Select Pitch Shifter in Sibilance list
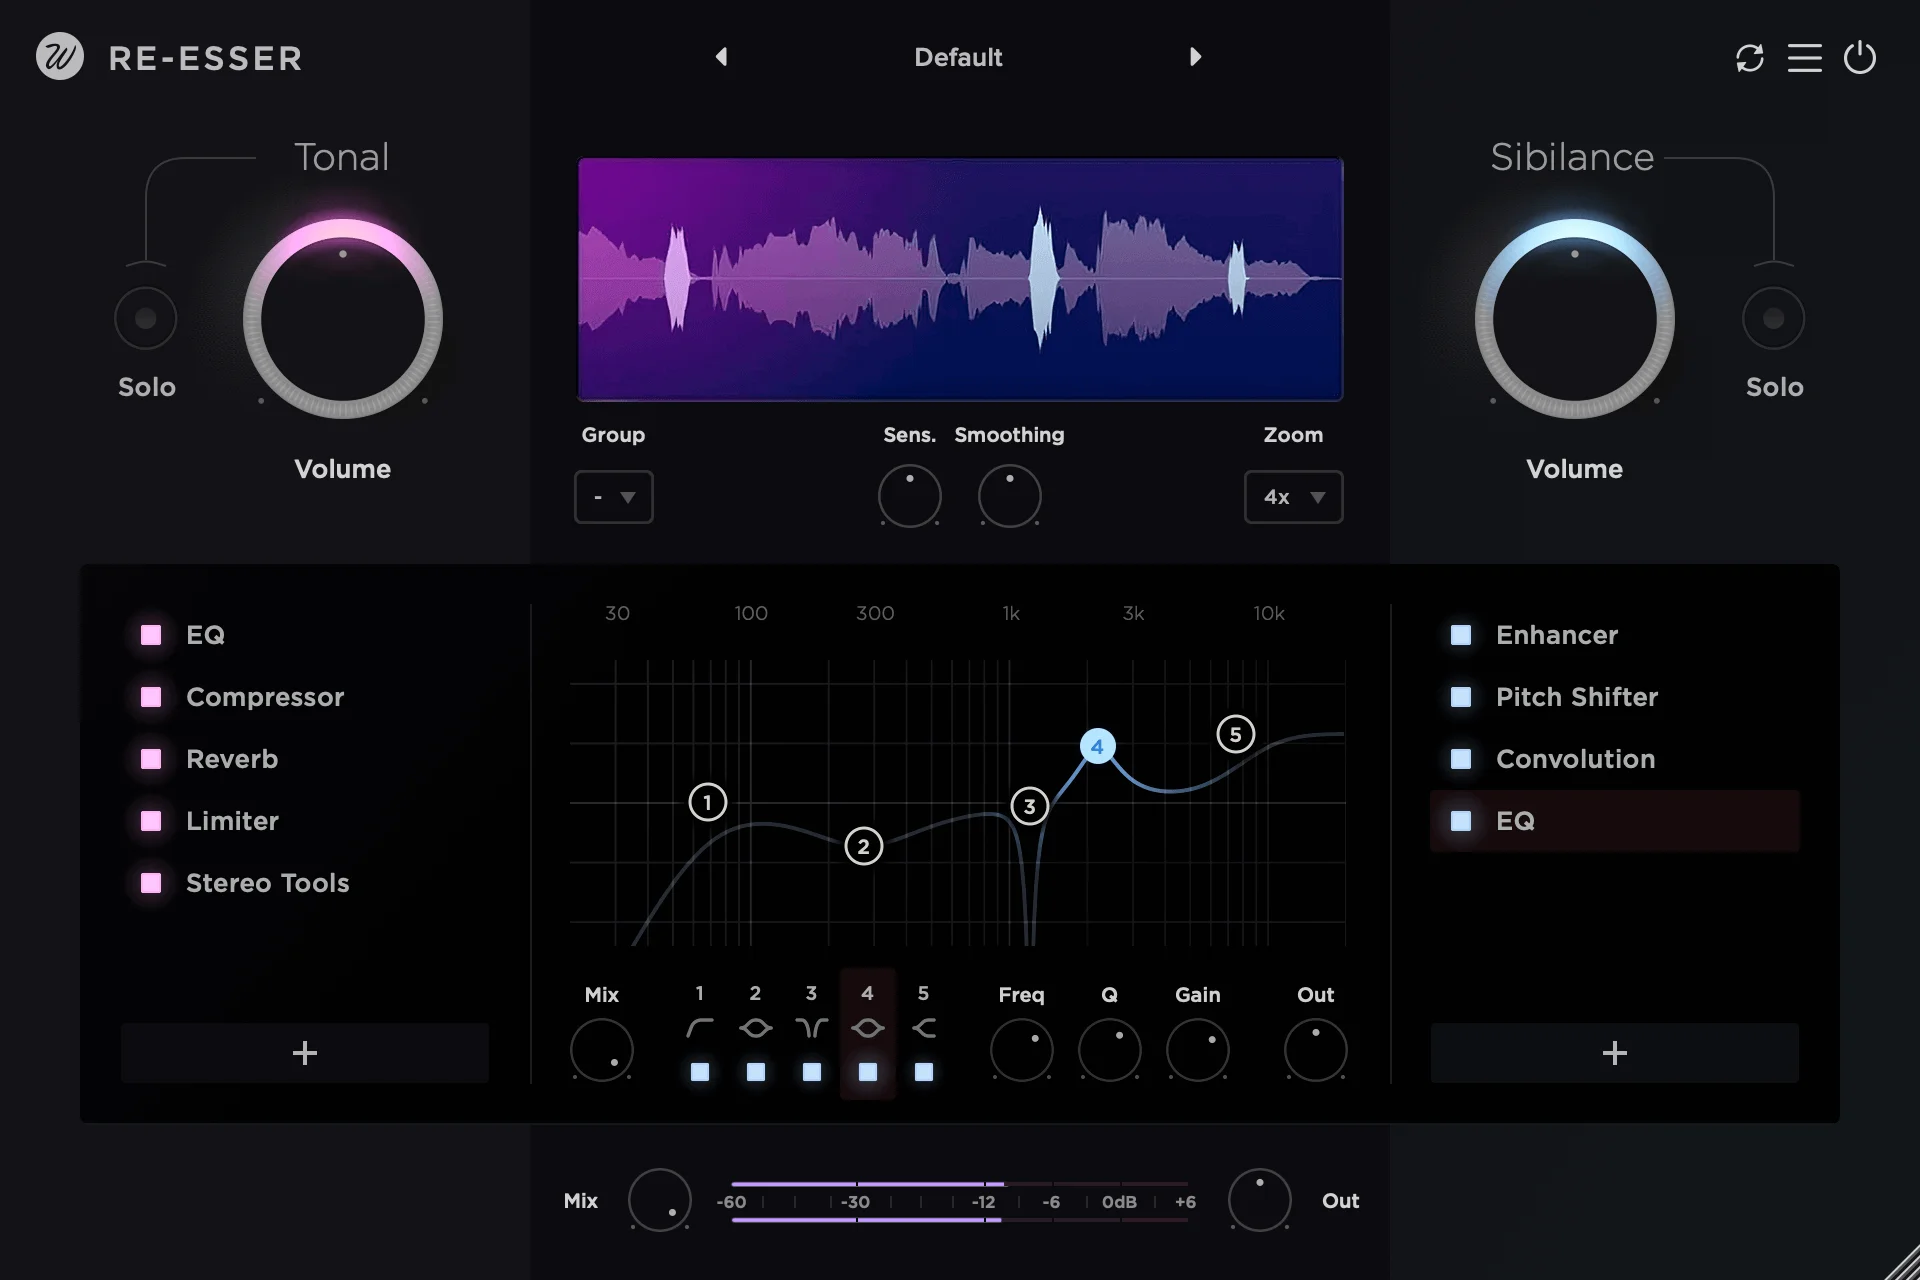This screenshot has height=1280, width=1920. coord(1576,697)
